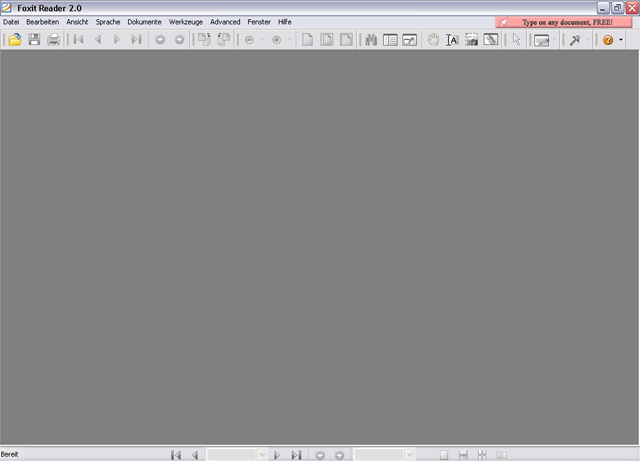640x461 pixels.
Task: Open the Ansicht menu
Action: (x=77, y=22)
